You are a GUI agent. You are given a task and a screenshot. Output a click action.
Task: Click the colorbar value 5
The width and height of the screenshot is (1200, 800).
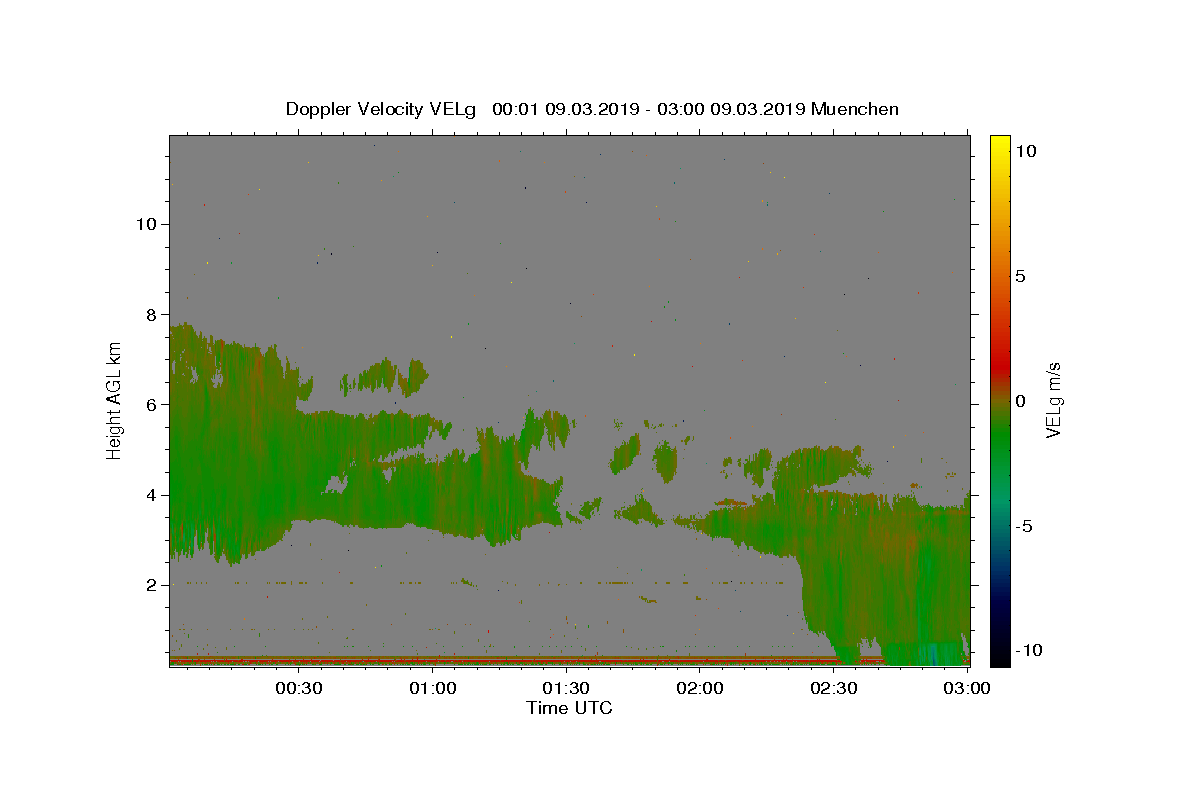point(1021,276)
